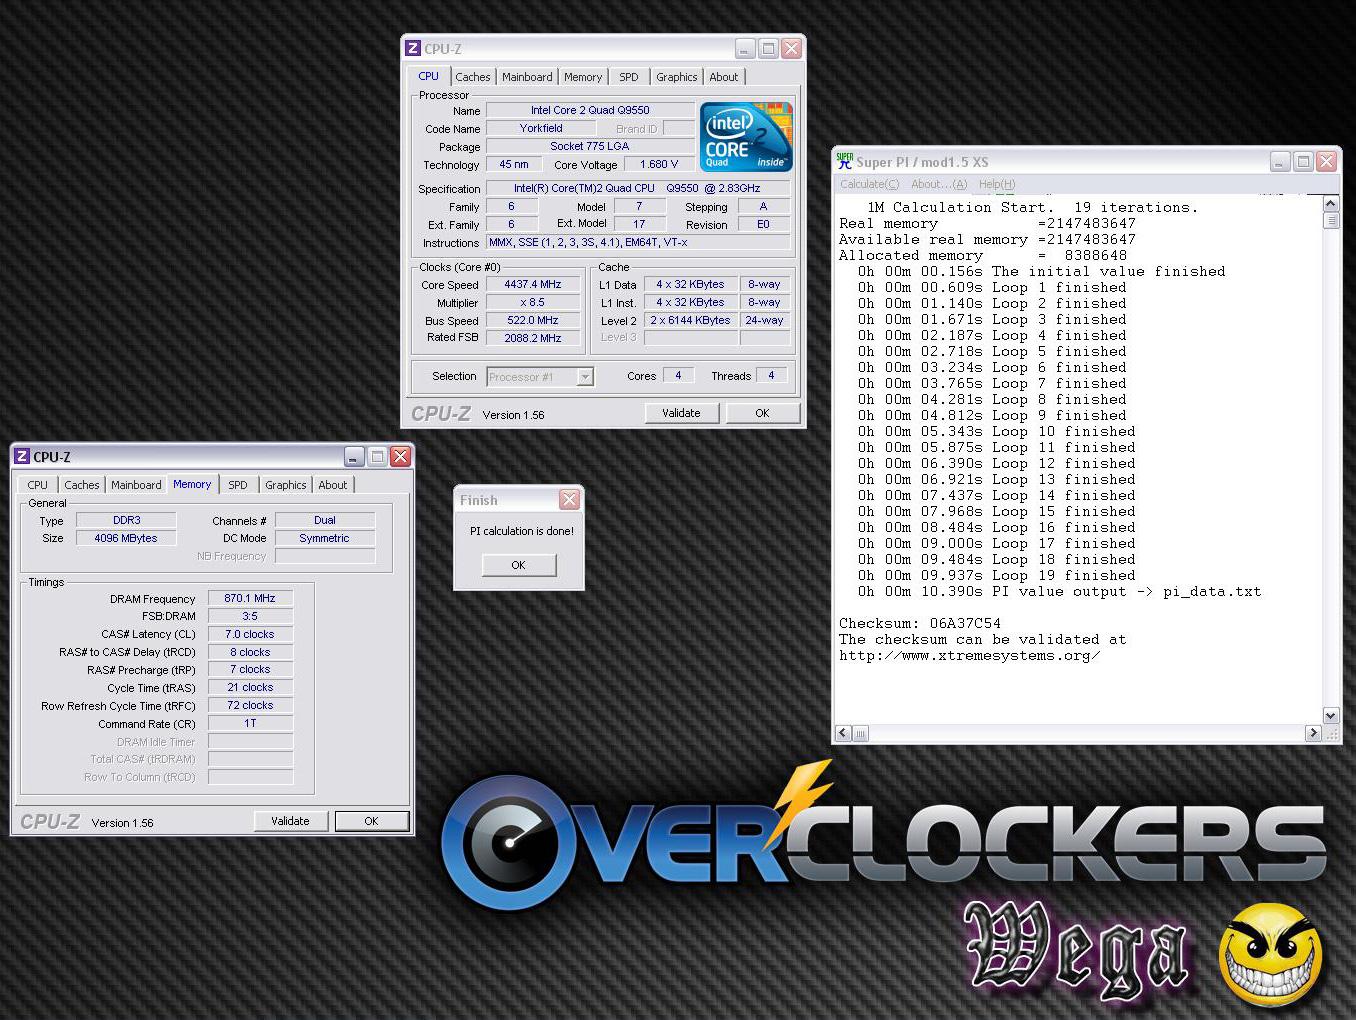This screenshot has width=1356, height=1020.
Task: Select CPU tab in the upper CPU-Z window
Action: tap(429, 76)
